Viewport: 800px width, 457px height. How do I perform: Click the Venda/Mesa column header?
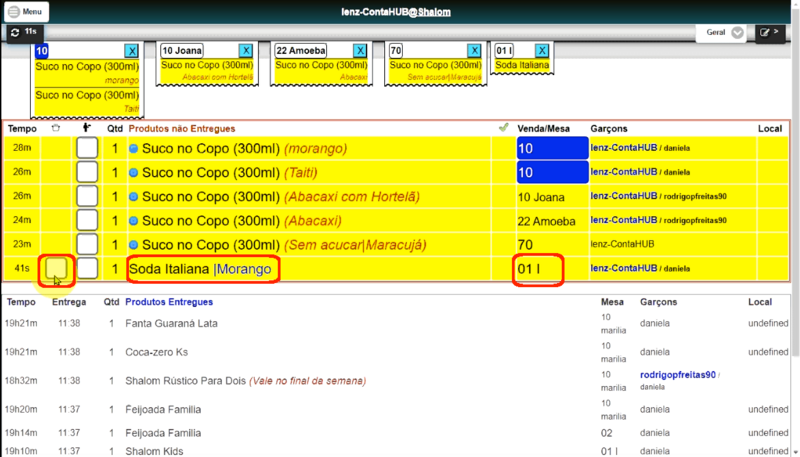543,129
